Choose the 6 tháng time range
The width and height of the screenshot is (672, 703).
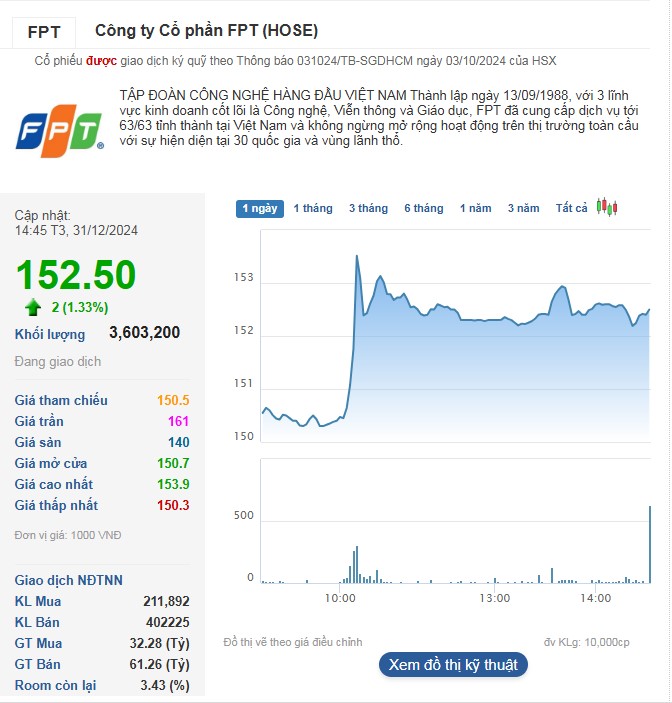423,208
